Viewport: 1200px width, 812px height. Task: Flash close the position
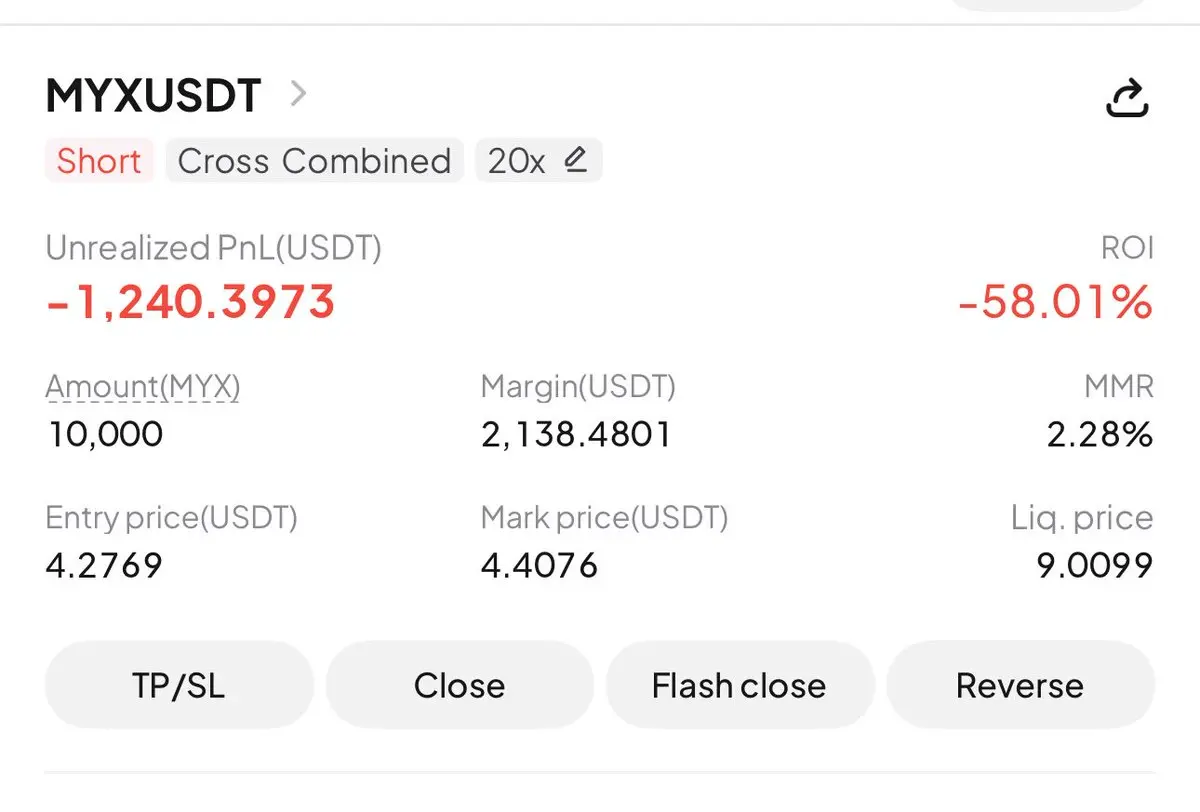point(739,686)
